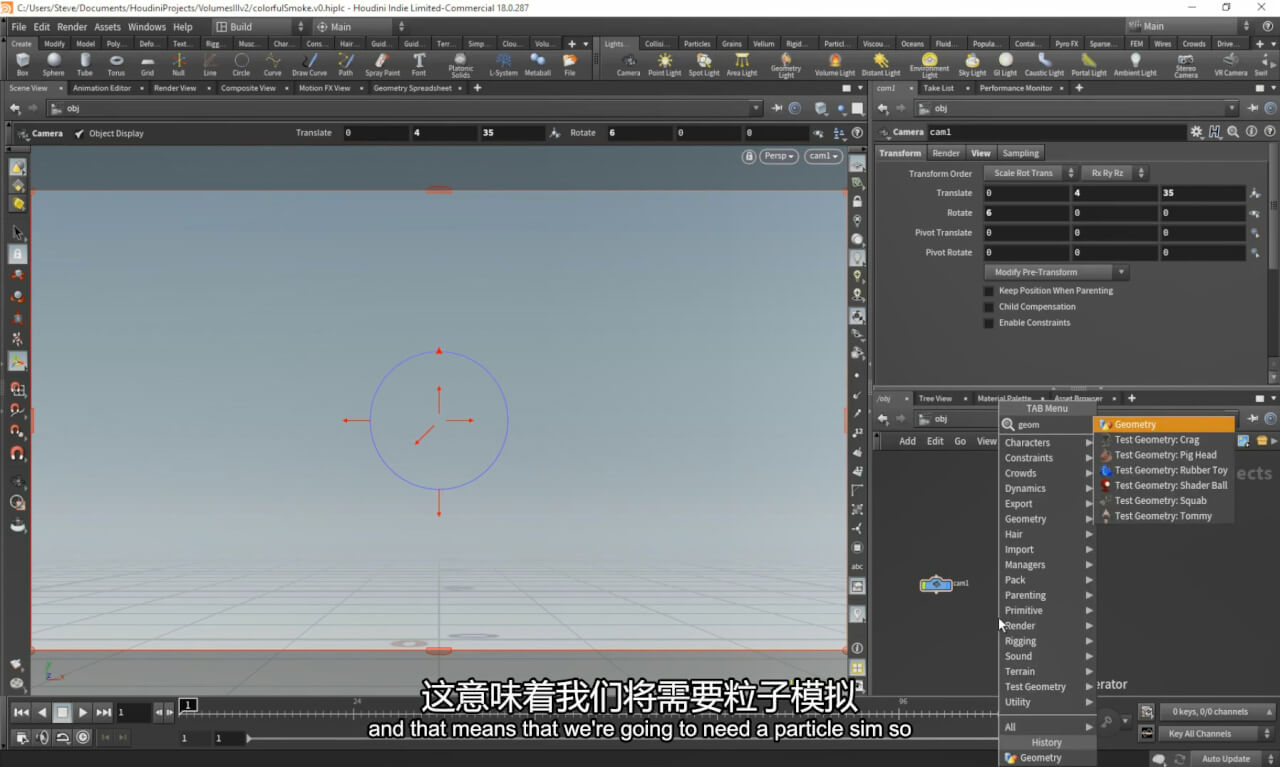Pick Geometry from History section
1280x767 pixels.
(1048, 758)
